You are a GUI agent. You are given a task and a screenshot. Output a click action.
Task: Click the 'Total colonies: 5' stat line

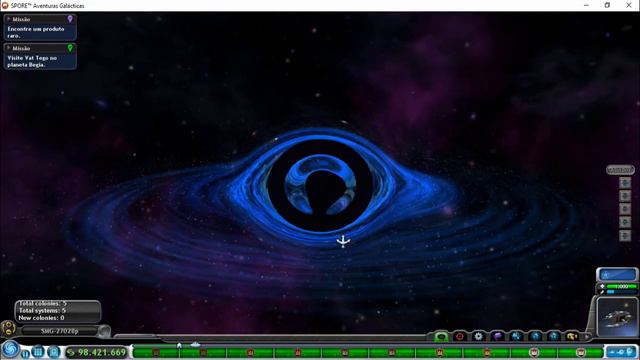(43, 304)
